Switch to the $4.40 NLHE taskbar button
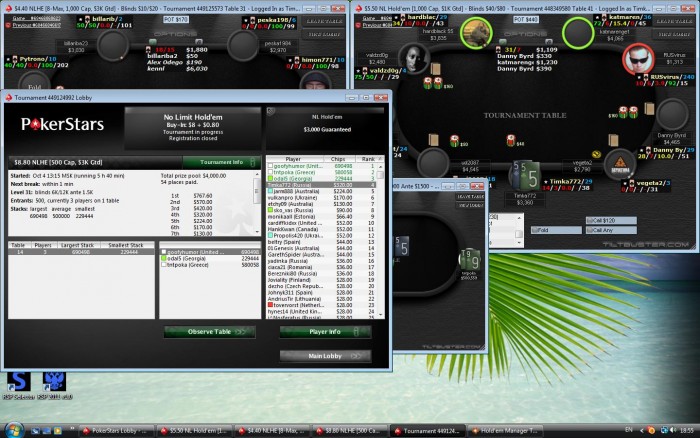 (x=272, y=431)
